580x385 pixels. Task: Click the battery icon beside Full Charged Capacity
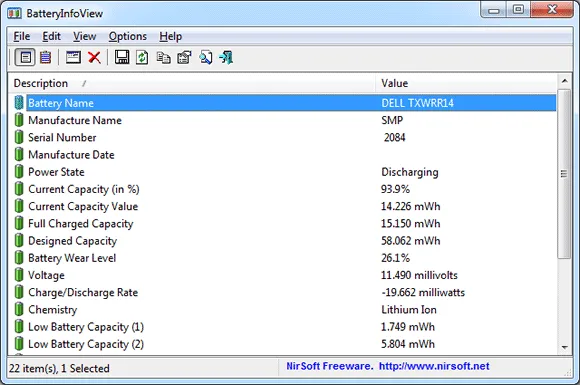pos(19,223)
